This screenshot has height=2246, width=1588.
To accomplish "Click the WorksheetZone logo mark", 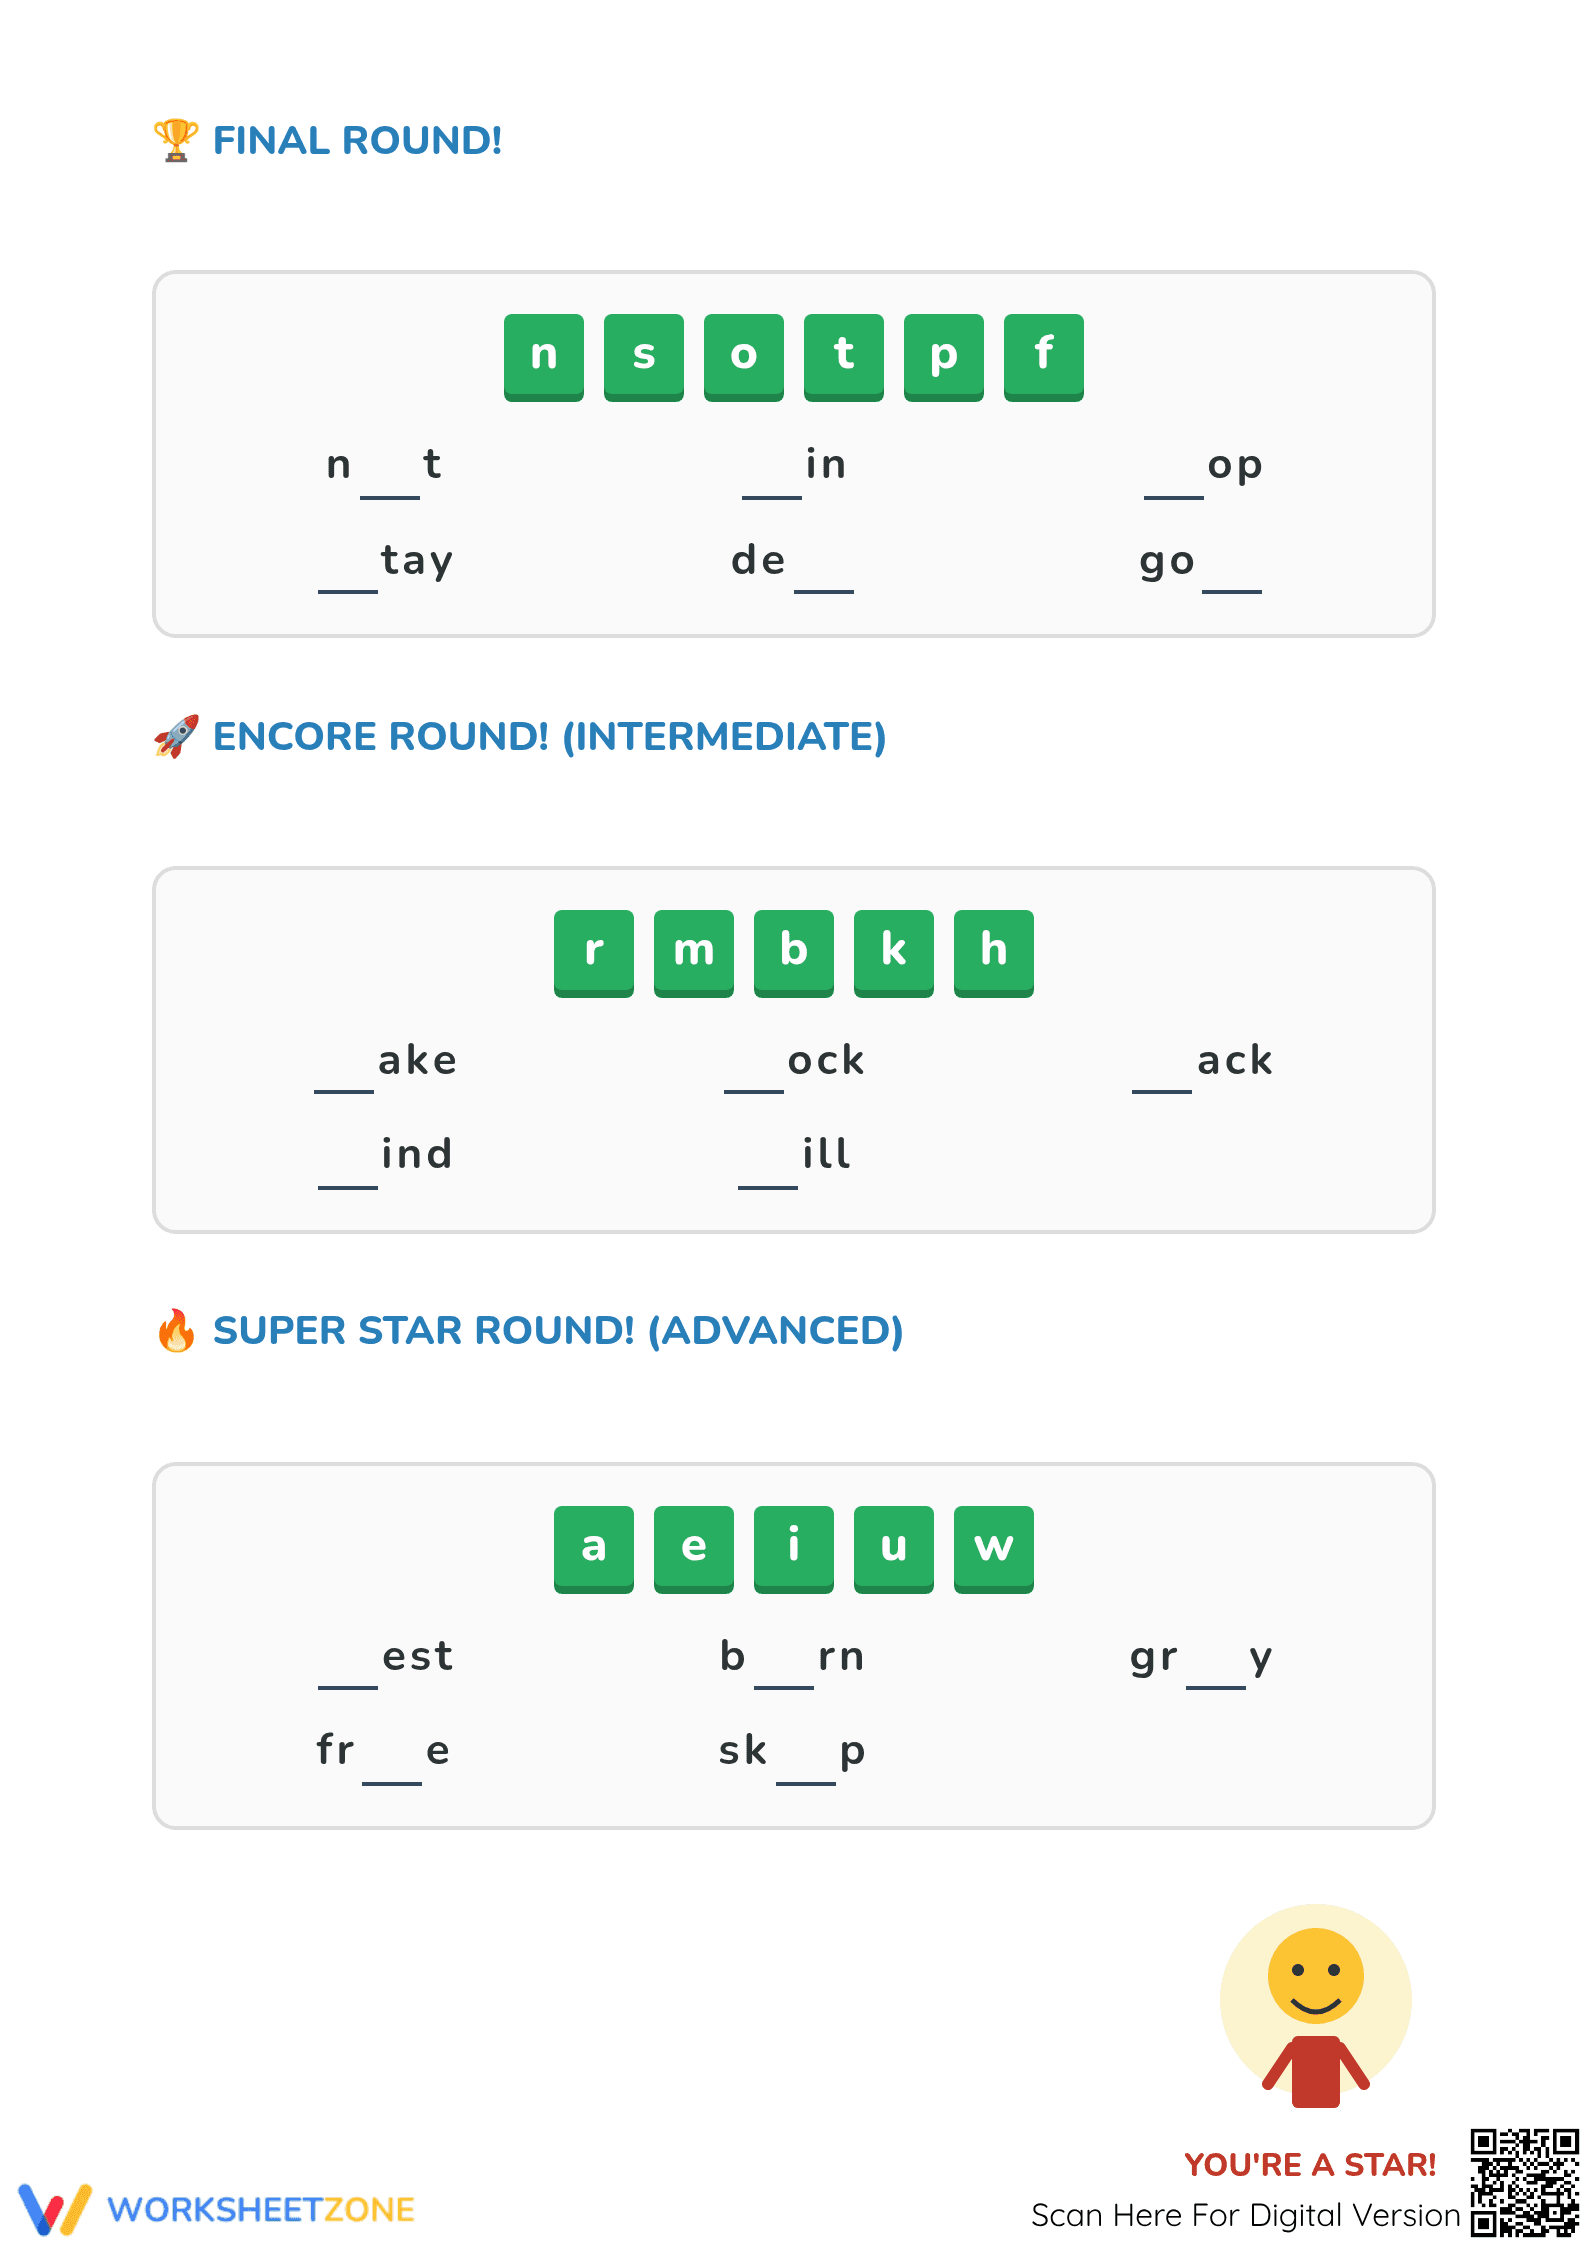I will pyautogui.click(x=55, y=2209).
